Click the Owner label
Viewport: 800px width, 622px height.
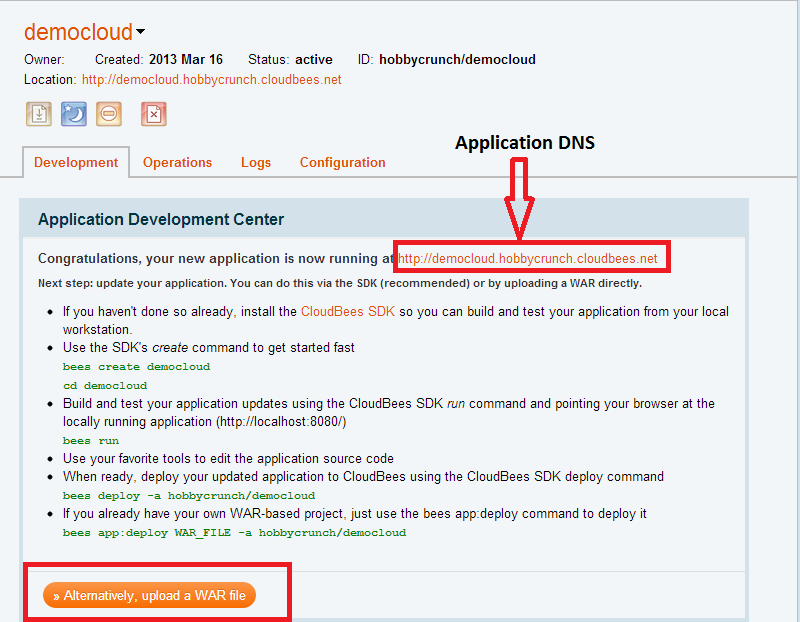[44, 60]
